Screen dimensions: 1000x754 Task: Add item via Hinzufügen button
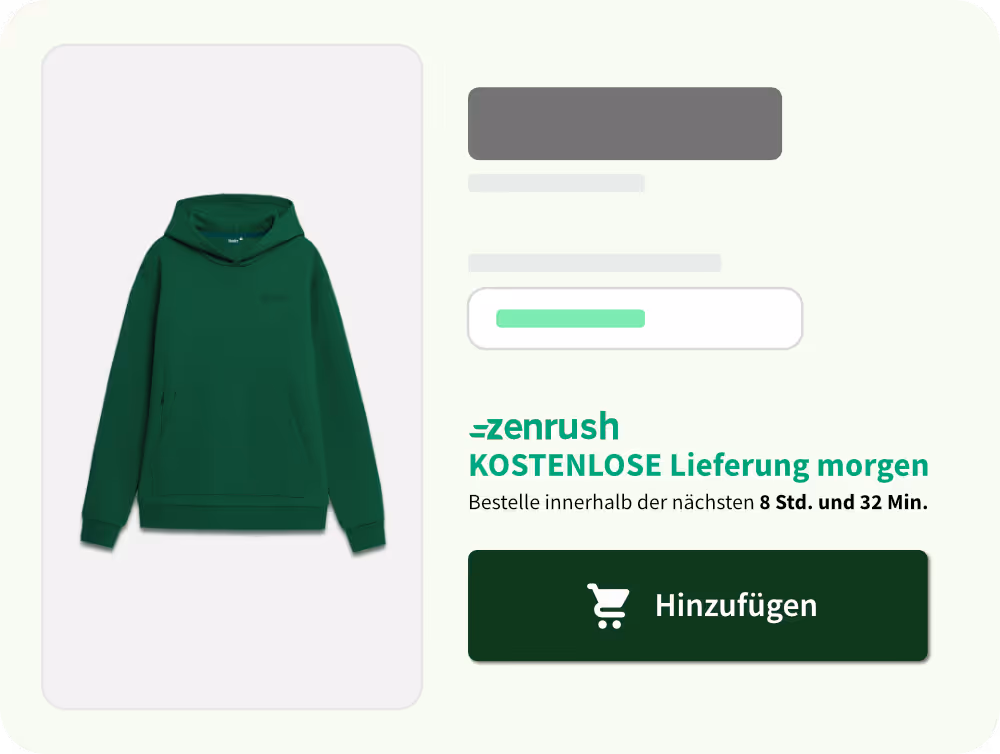click(698, 605)
